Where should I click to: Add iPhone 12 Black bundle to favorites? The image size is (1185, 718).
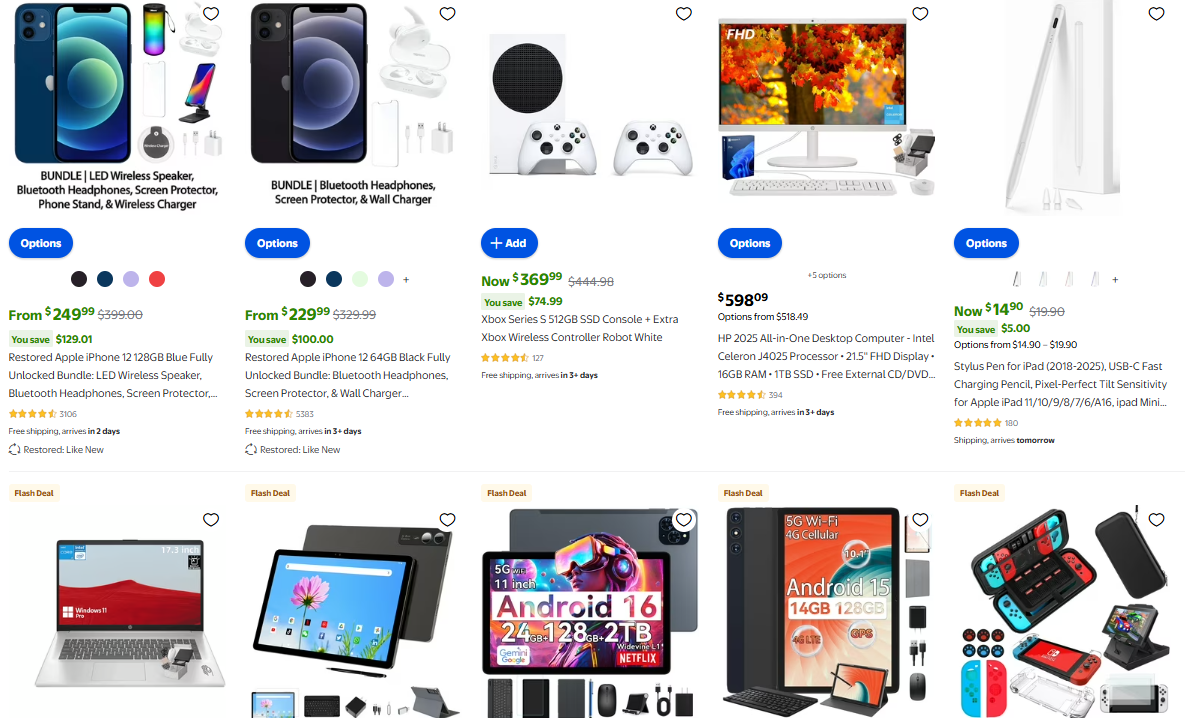[447, 14]
